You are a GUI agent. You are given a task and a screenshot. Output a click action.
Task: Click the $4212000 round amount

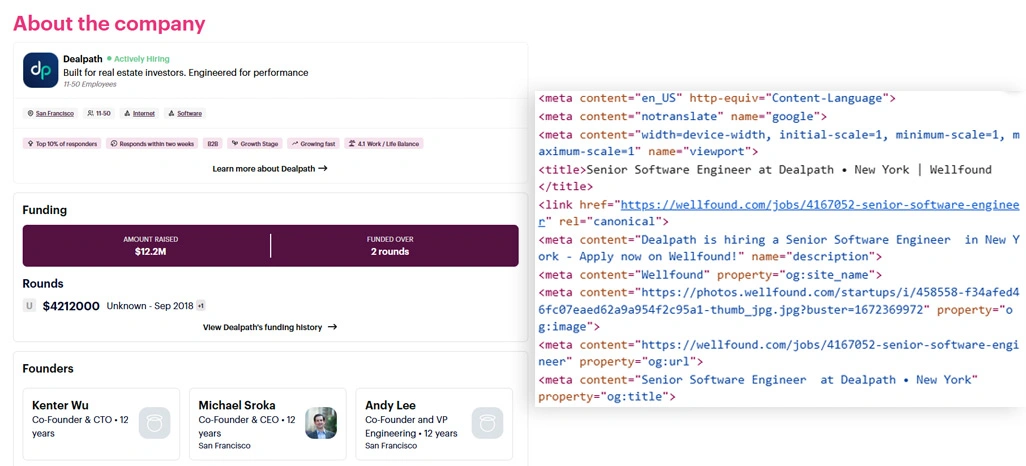pos(71,306)
